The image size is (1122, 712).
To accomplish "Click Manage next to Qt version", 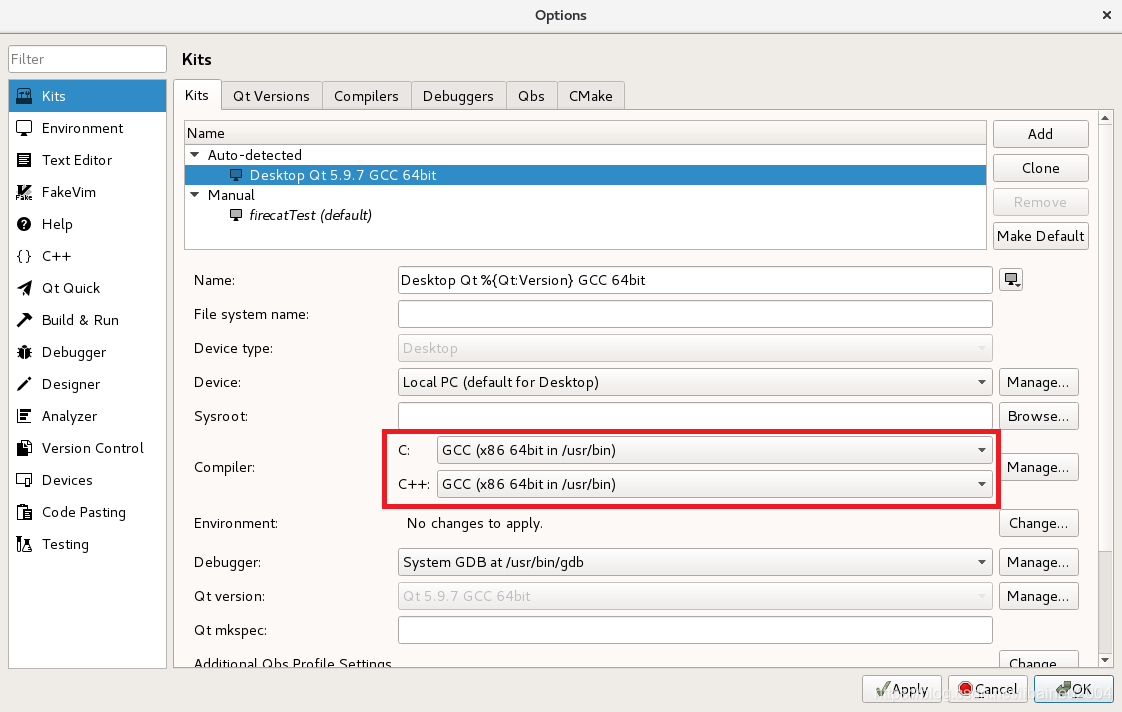I will [x=1038, y=596].
